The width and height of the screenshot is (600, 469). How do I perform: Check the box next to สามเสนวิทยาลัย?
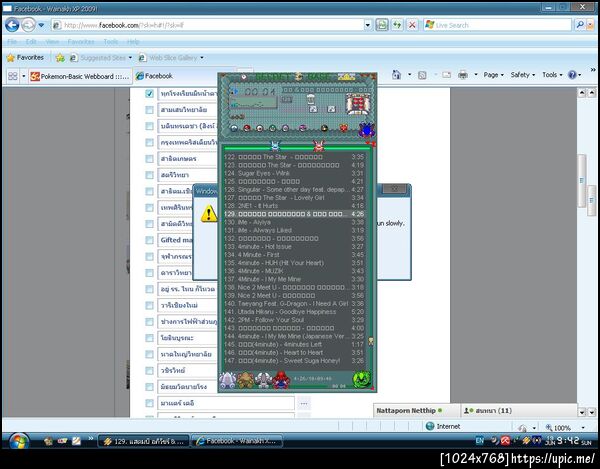pyautogui.click(x=150, y=110)
